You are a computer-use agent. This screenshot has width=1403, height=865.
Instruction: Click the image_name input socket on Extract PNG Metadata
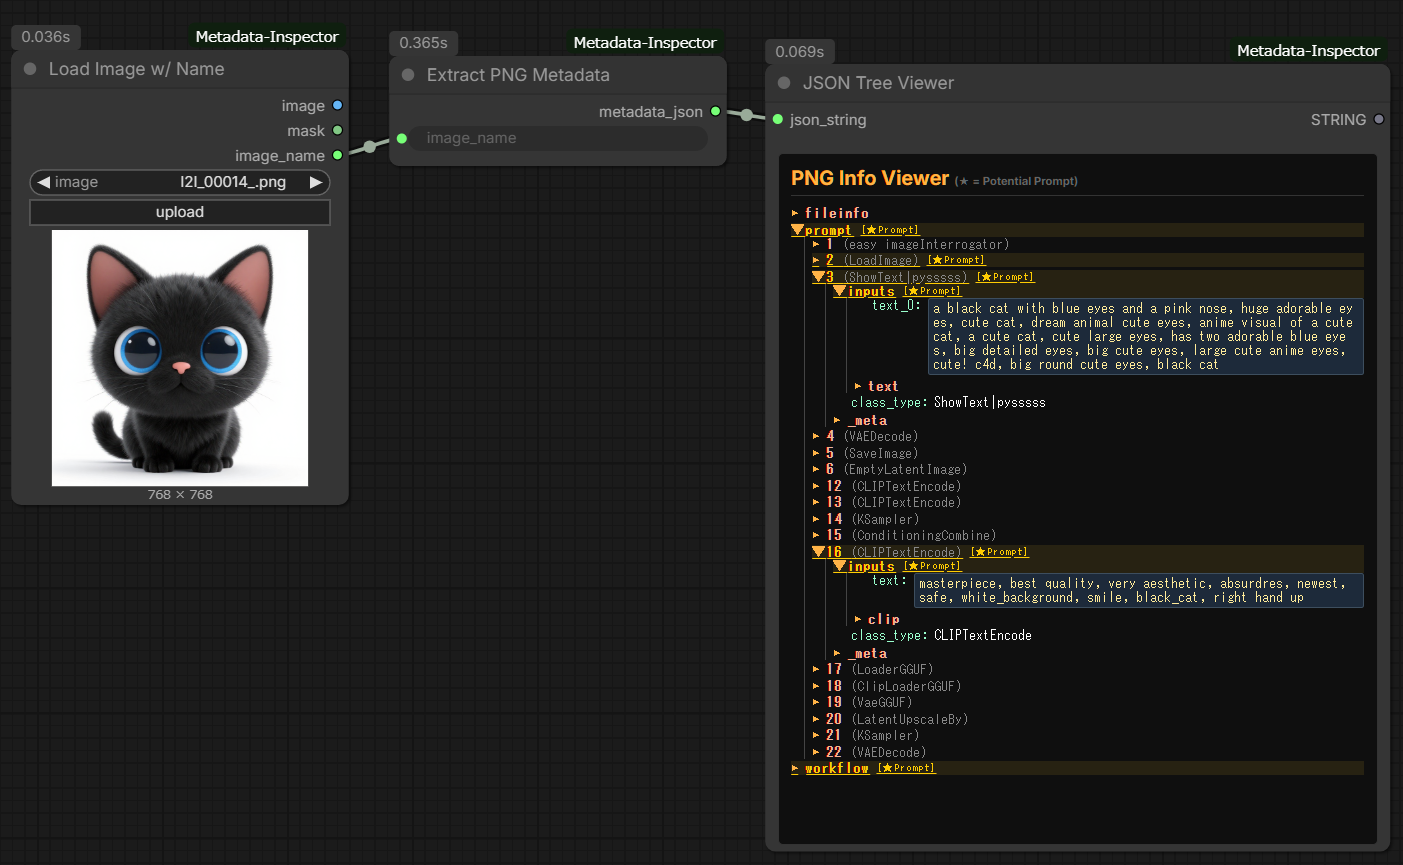(402, 138)
